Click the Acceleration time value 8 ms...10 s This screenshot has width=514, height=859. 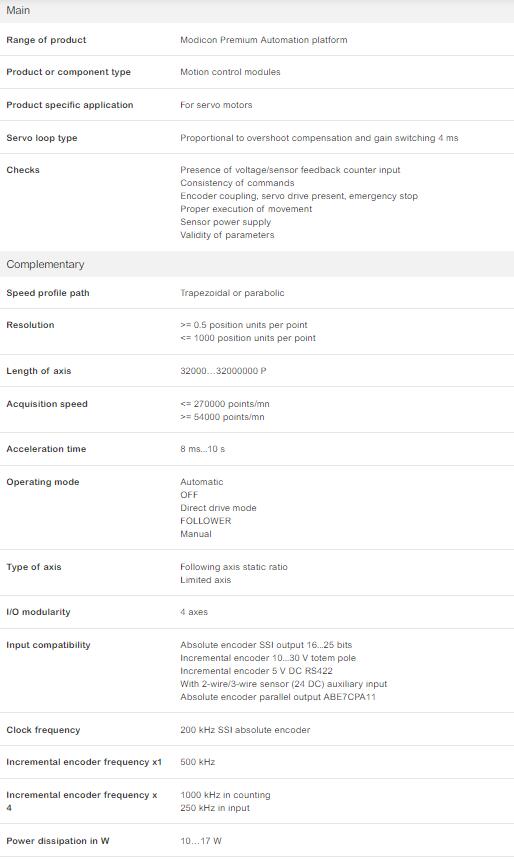click(202, 449)
